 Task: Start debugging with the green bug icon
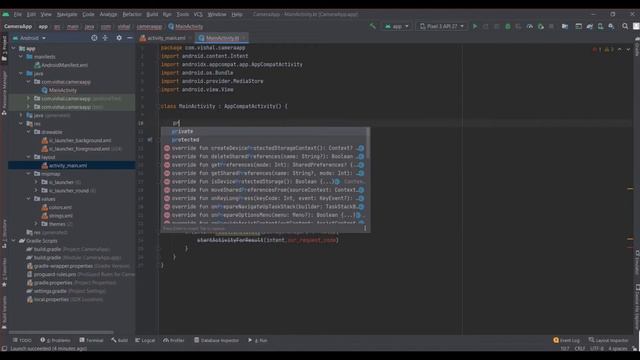[x=508, y=26]
